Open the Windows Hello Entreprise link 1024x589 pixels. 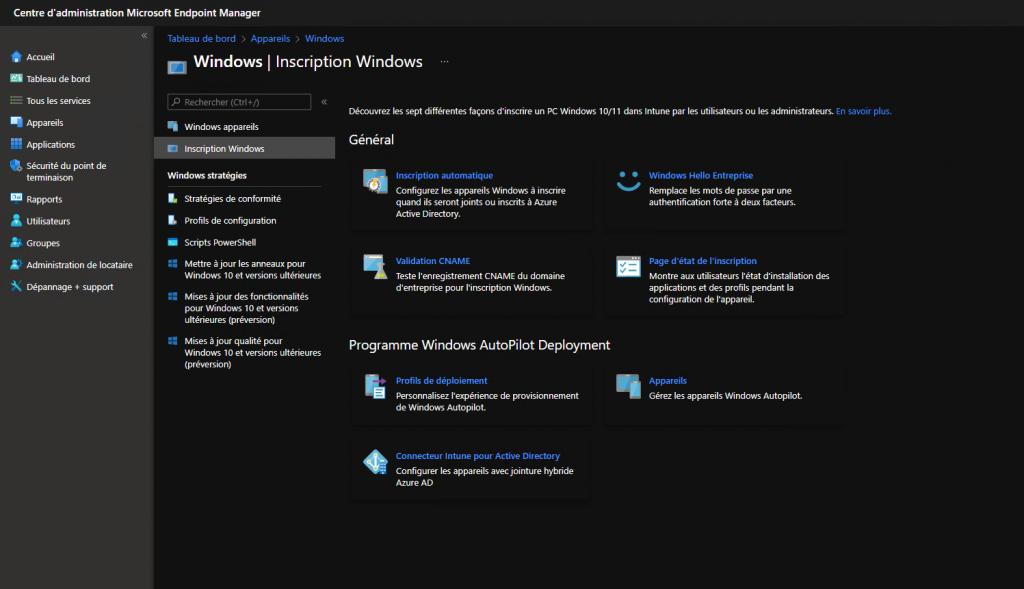701,175
